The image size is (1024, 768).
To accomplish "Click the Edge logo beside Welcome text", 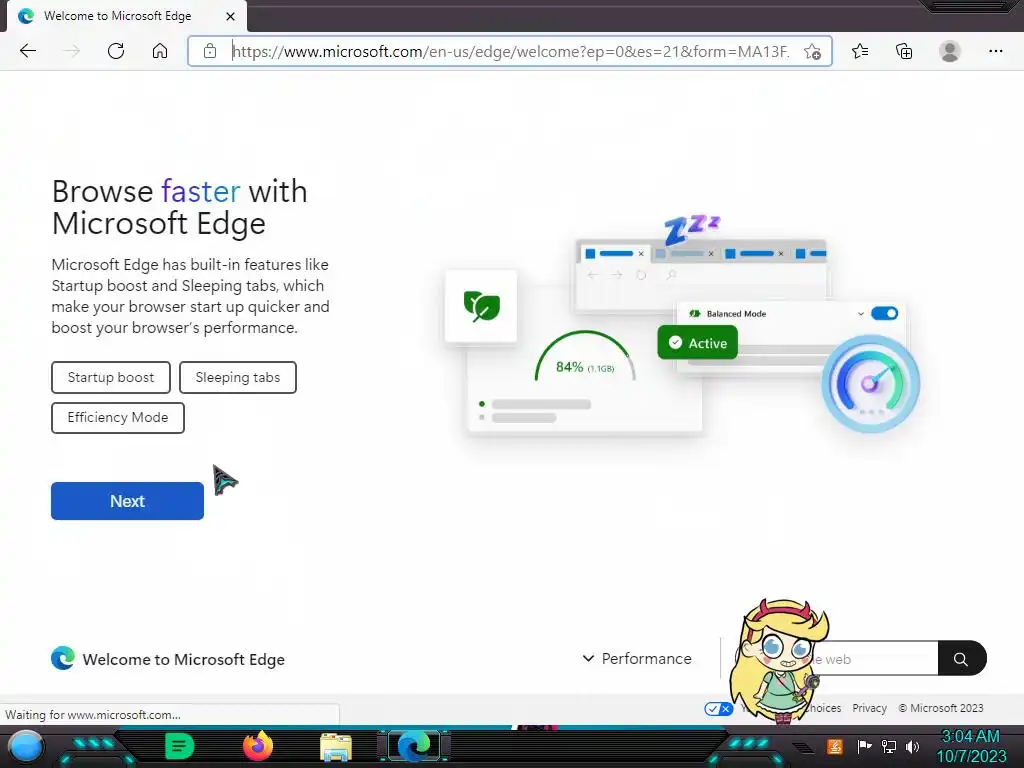I will 63,658.
